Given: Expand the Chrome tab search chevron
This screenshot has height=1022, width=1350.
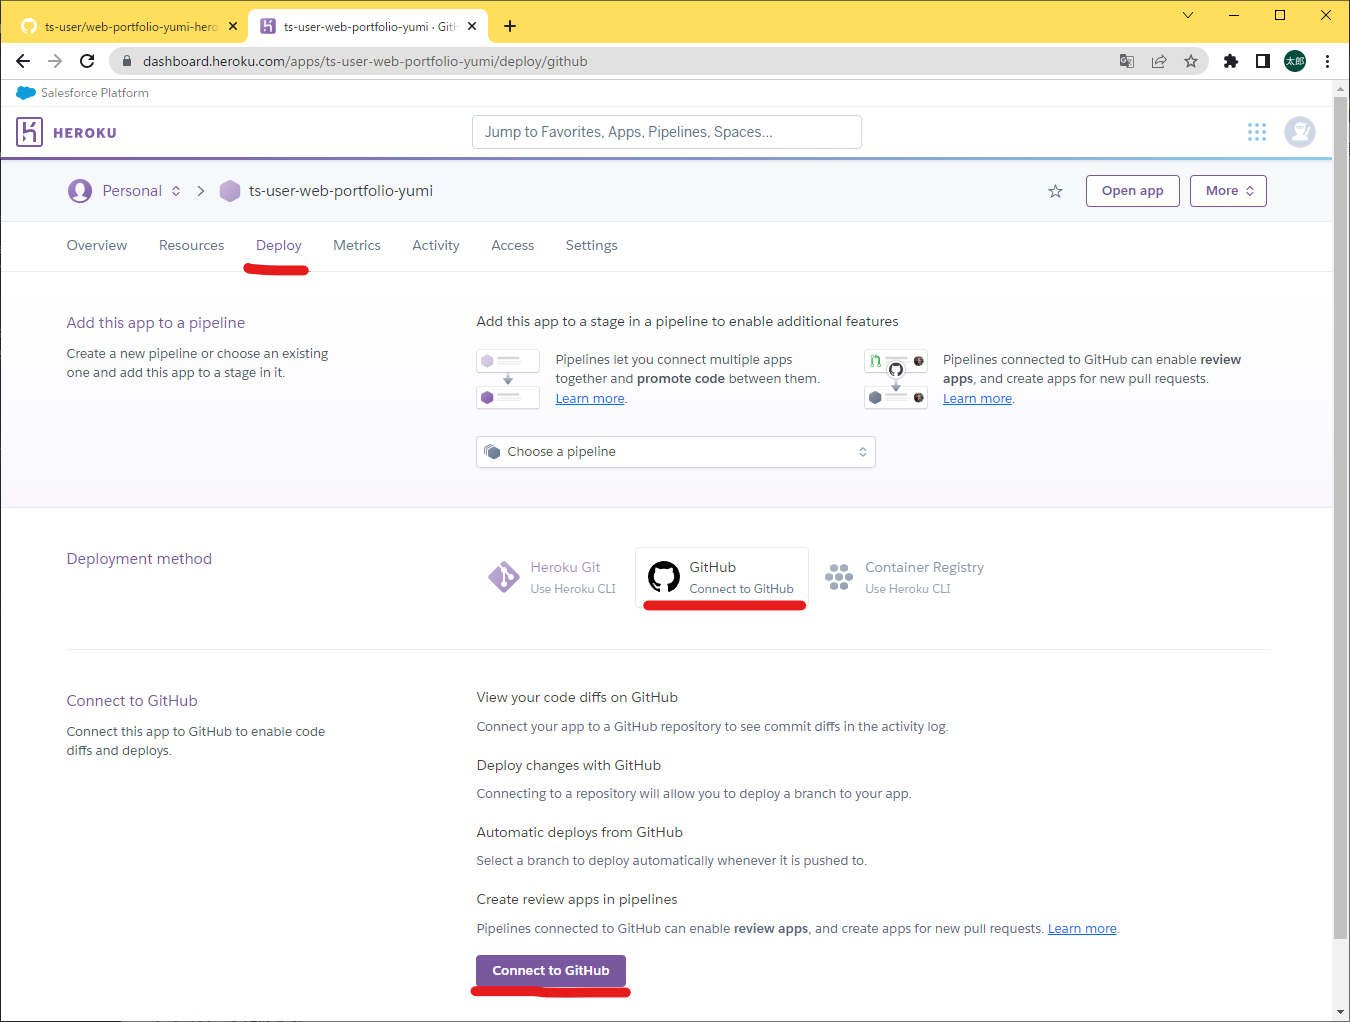Looking at the screenshot, I should pyautogui.click(x=1188, y=15).
